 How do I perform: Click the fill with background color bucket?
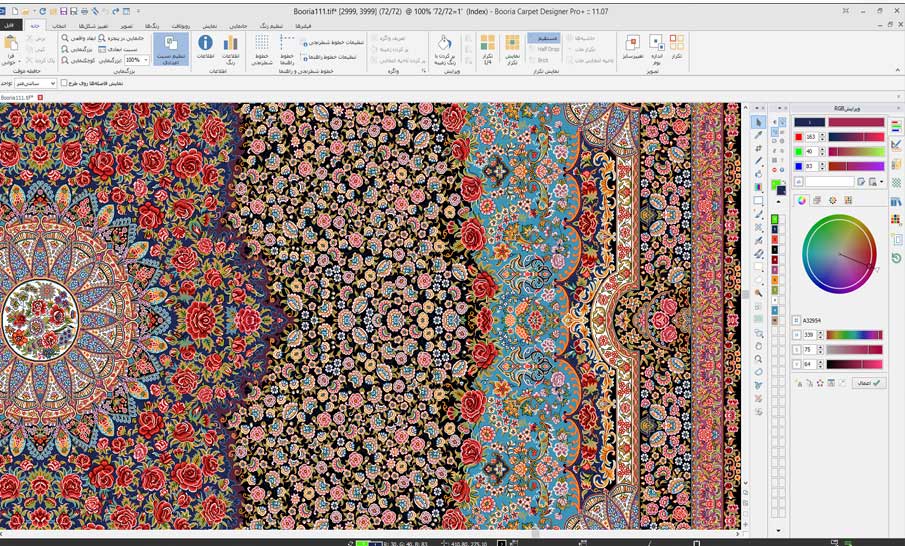(444, 48)
